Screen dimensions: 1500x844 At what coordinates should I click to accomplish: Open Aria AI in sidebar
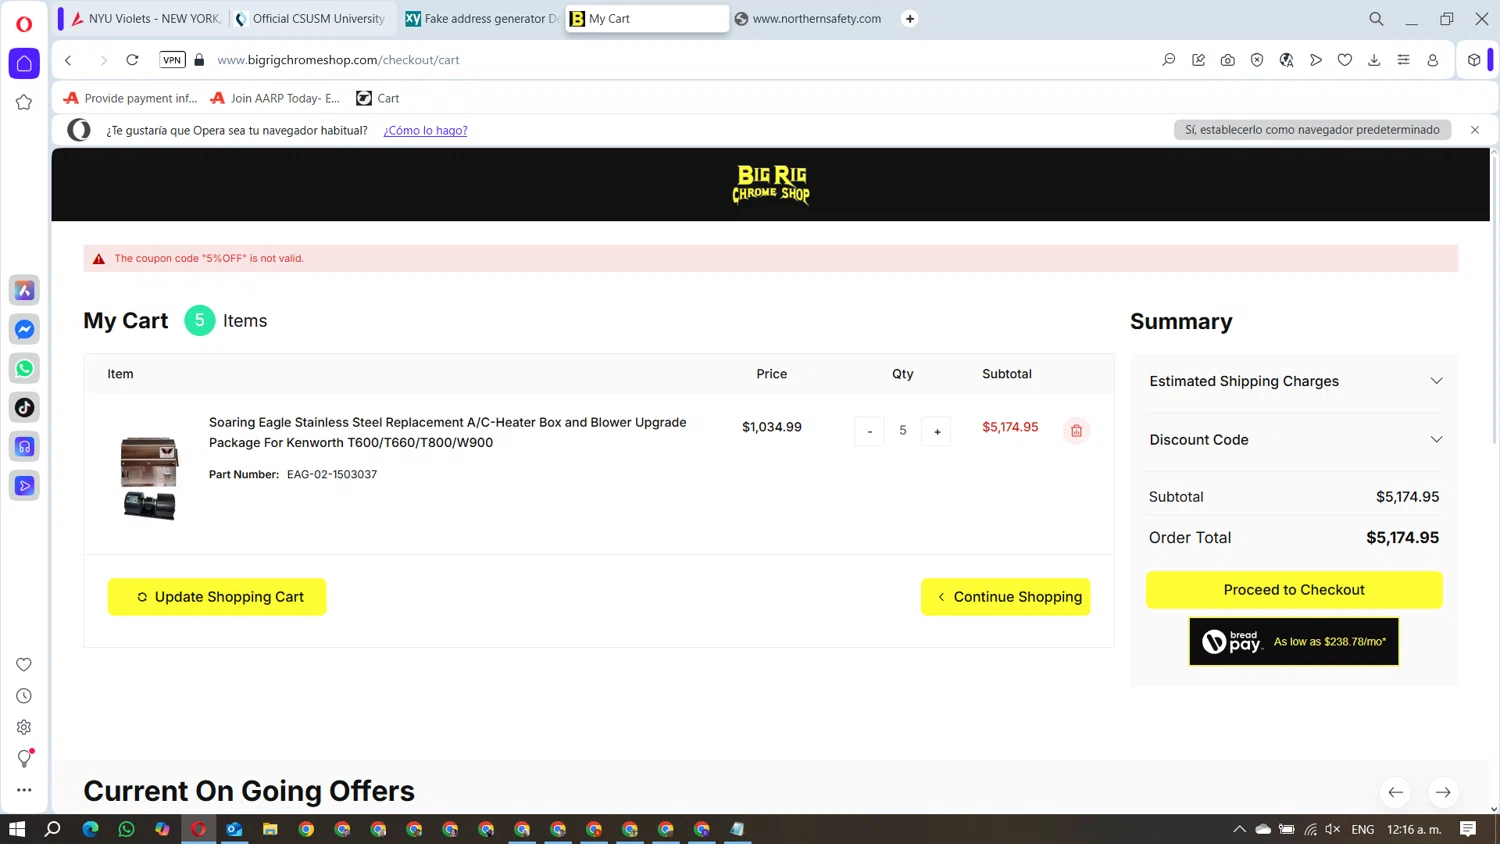click(24, 290)
